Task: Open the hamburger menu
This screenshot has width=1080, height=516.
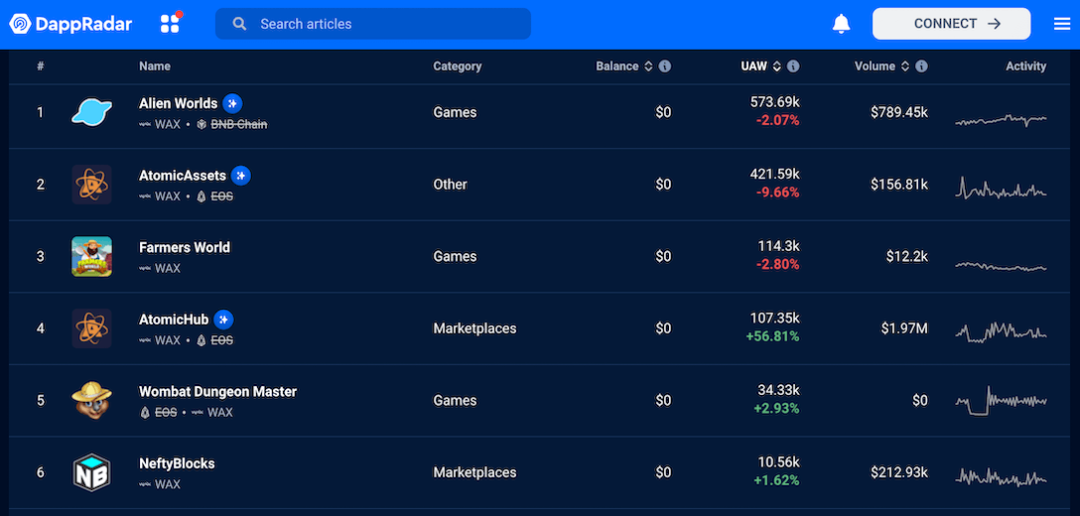Action: (x=1061, y=24)
